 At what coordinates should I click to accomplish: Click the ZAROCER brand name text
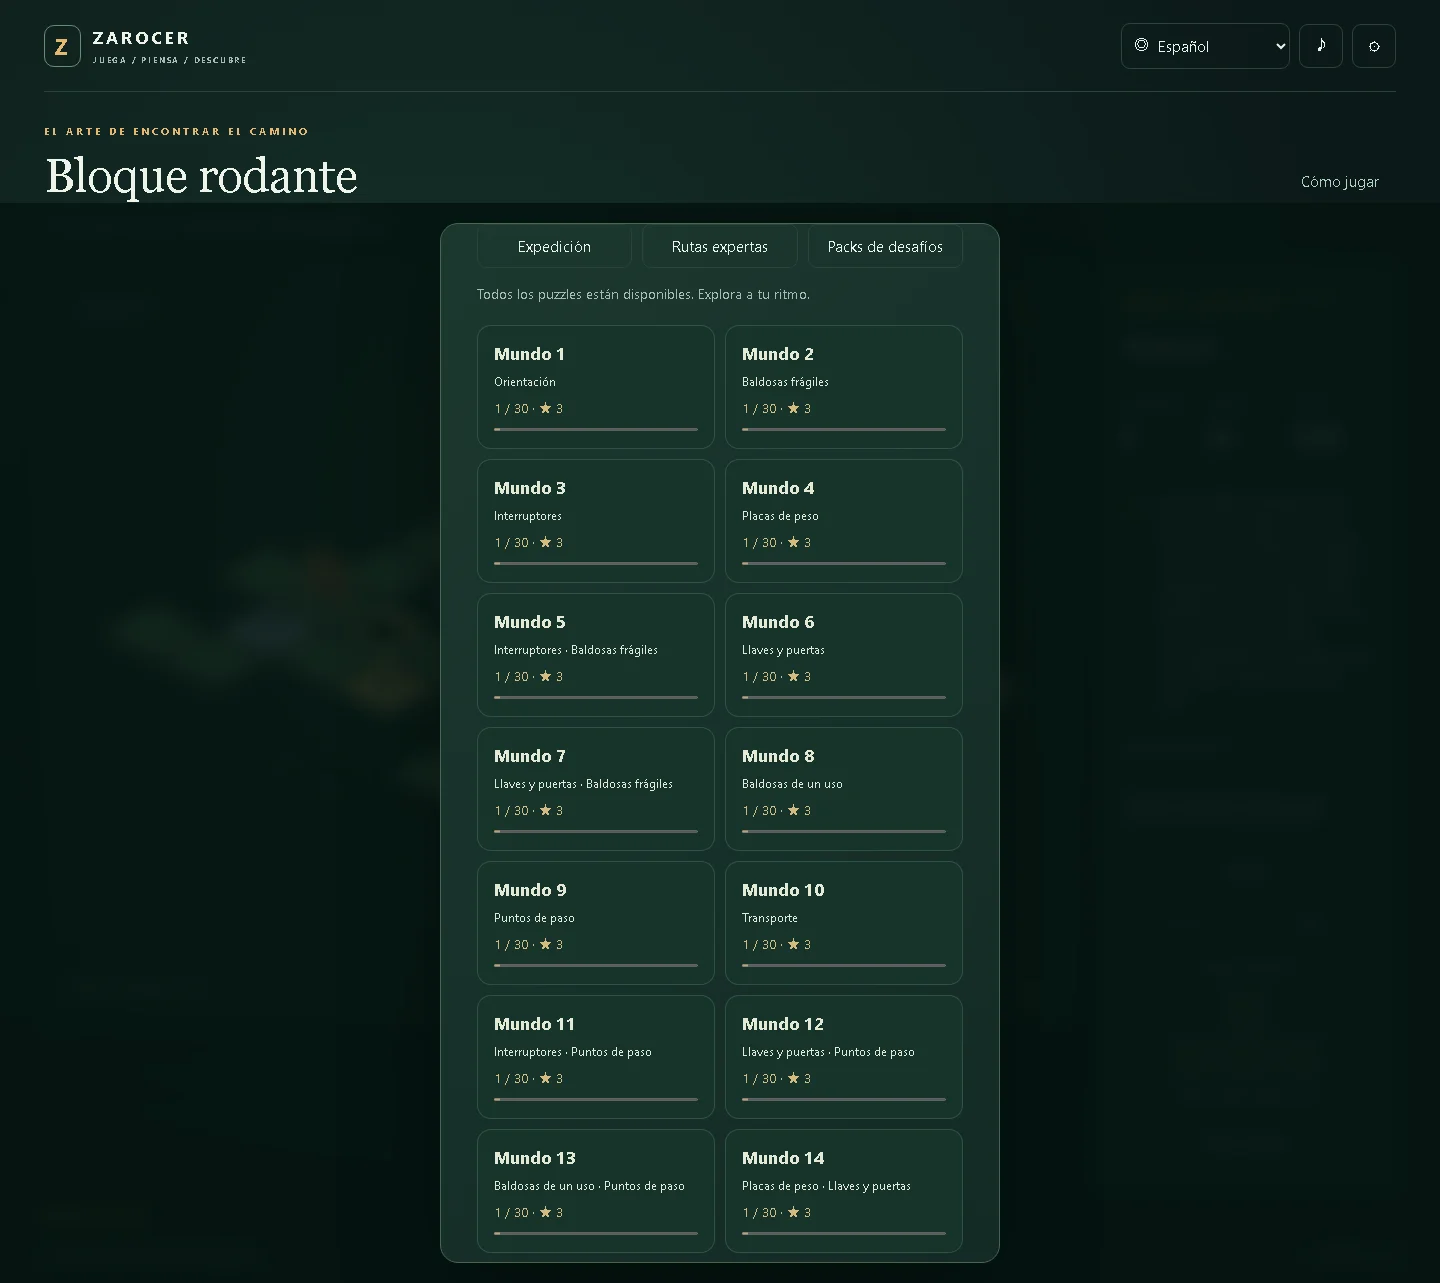click(141, 38)
